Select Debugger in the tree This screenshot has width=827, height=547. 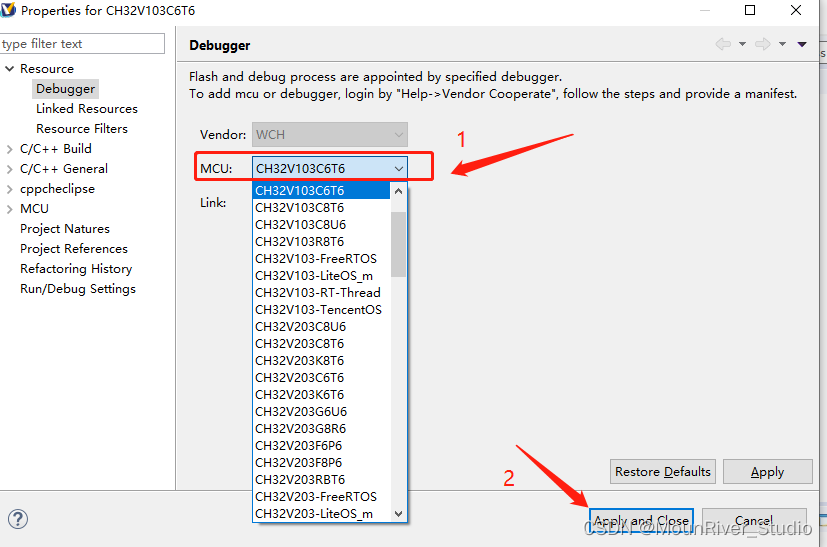click(65, 89)
